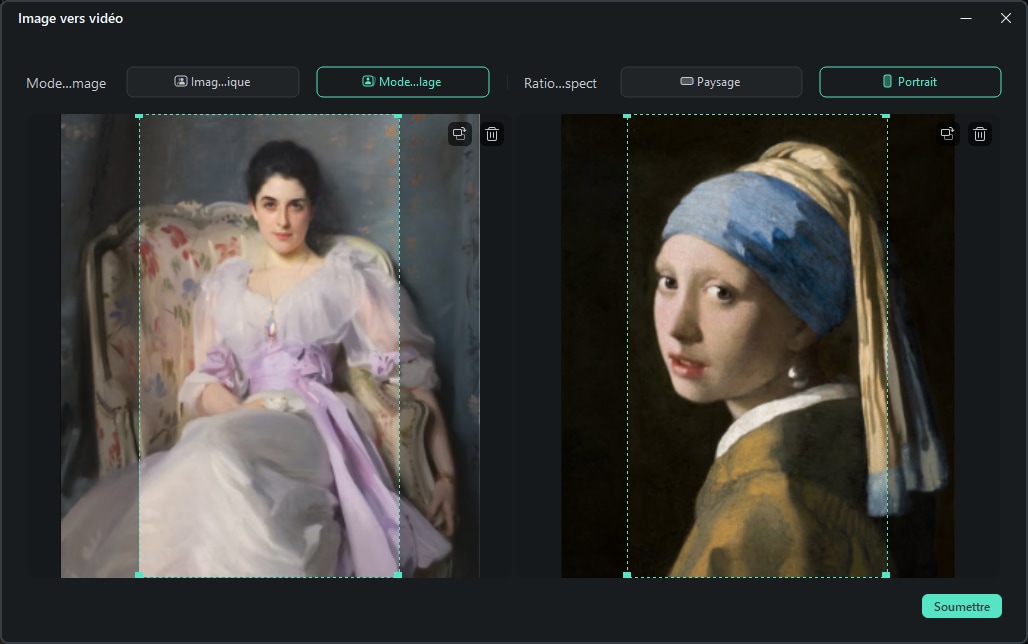This screenshot has width=1028, height=644.
Task: Click bottom-right crop handle on right image
Action: (x=886, y=575)
